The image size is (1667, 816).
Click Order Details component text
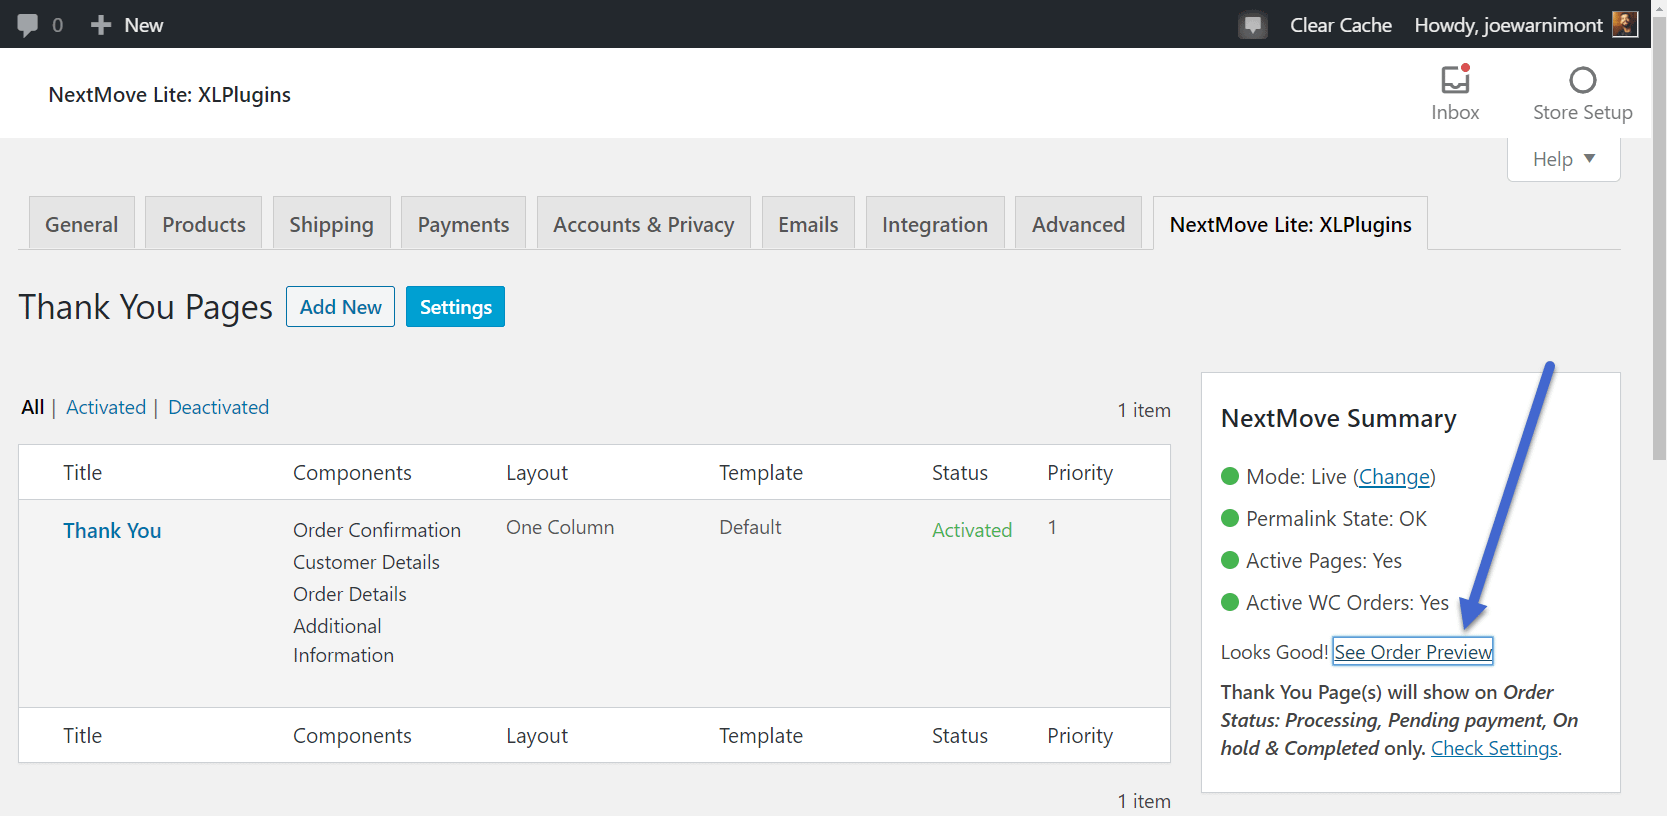point(350,594)
